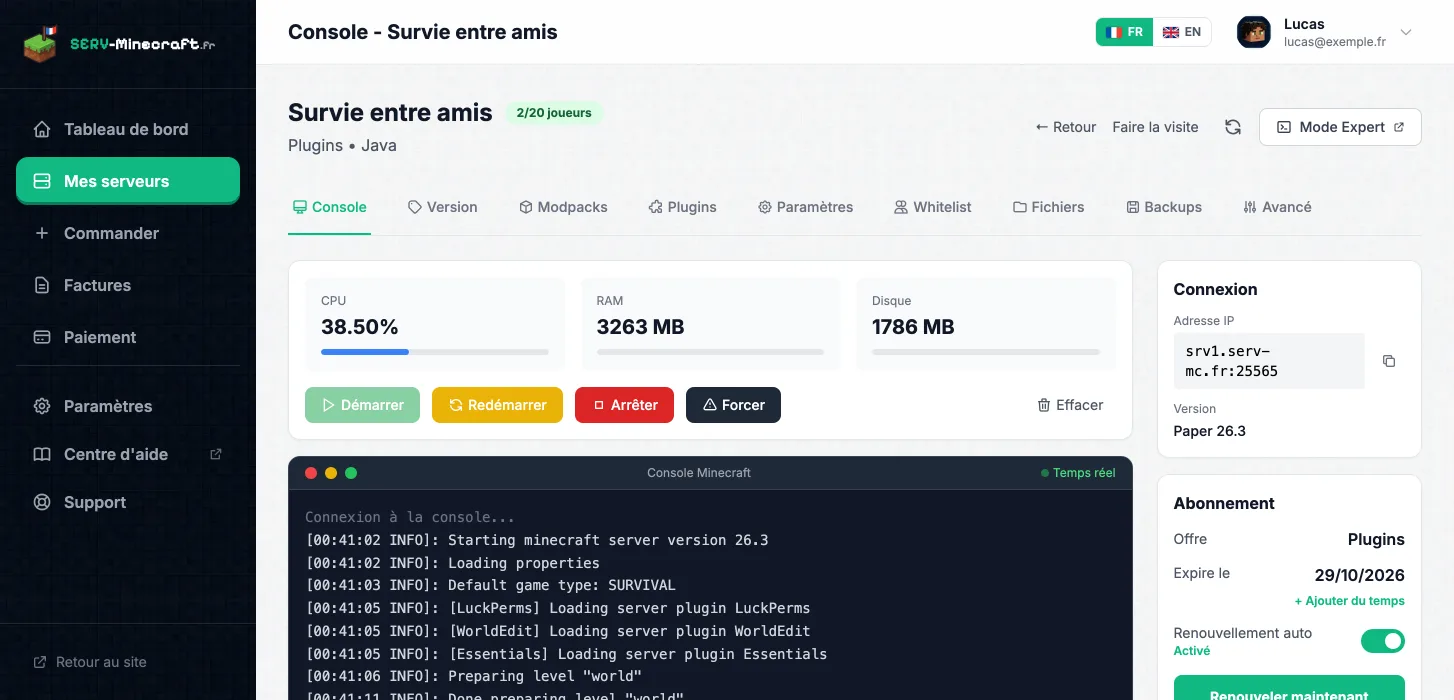1454x700 pixels.
Task: Click the trash icon for Effacer
Action: tap(1044, 405)
